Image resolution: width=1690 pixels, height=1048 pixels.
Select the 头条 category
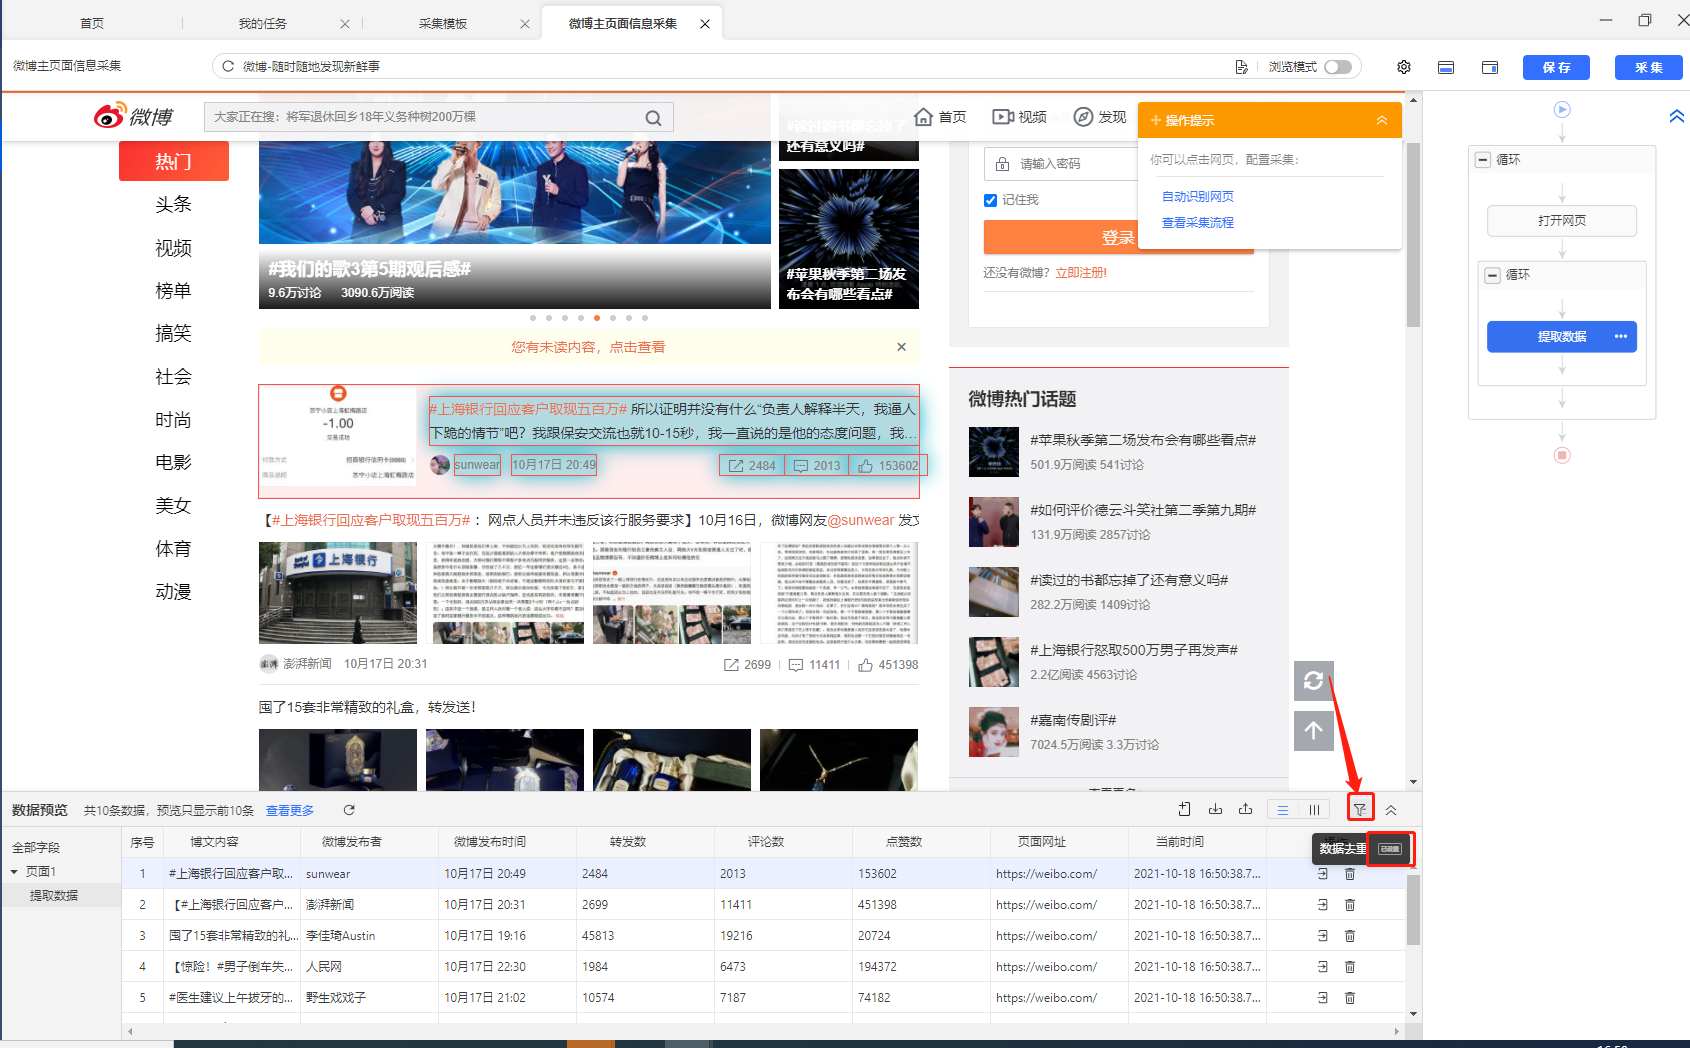point(174,204)
